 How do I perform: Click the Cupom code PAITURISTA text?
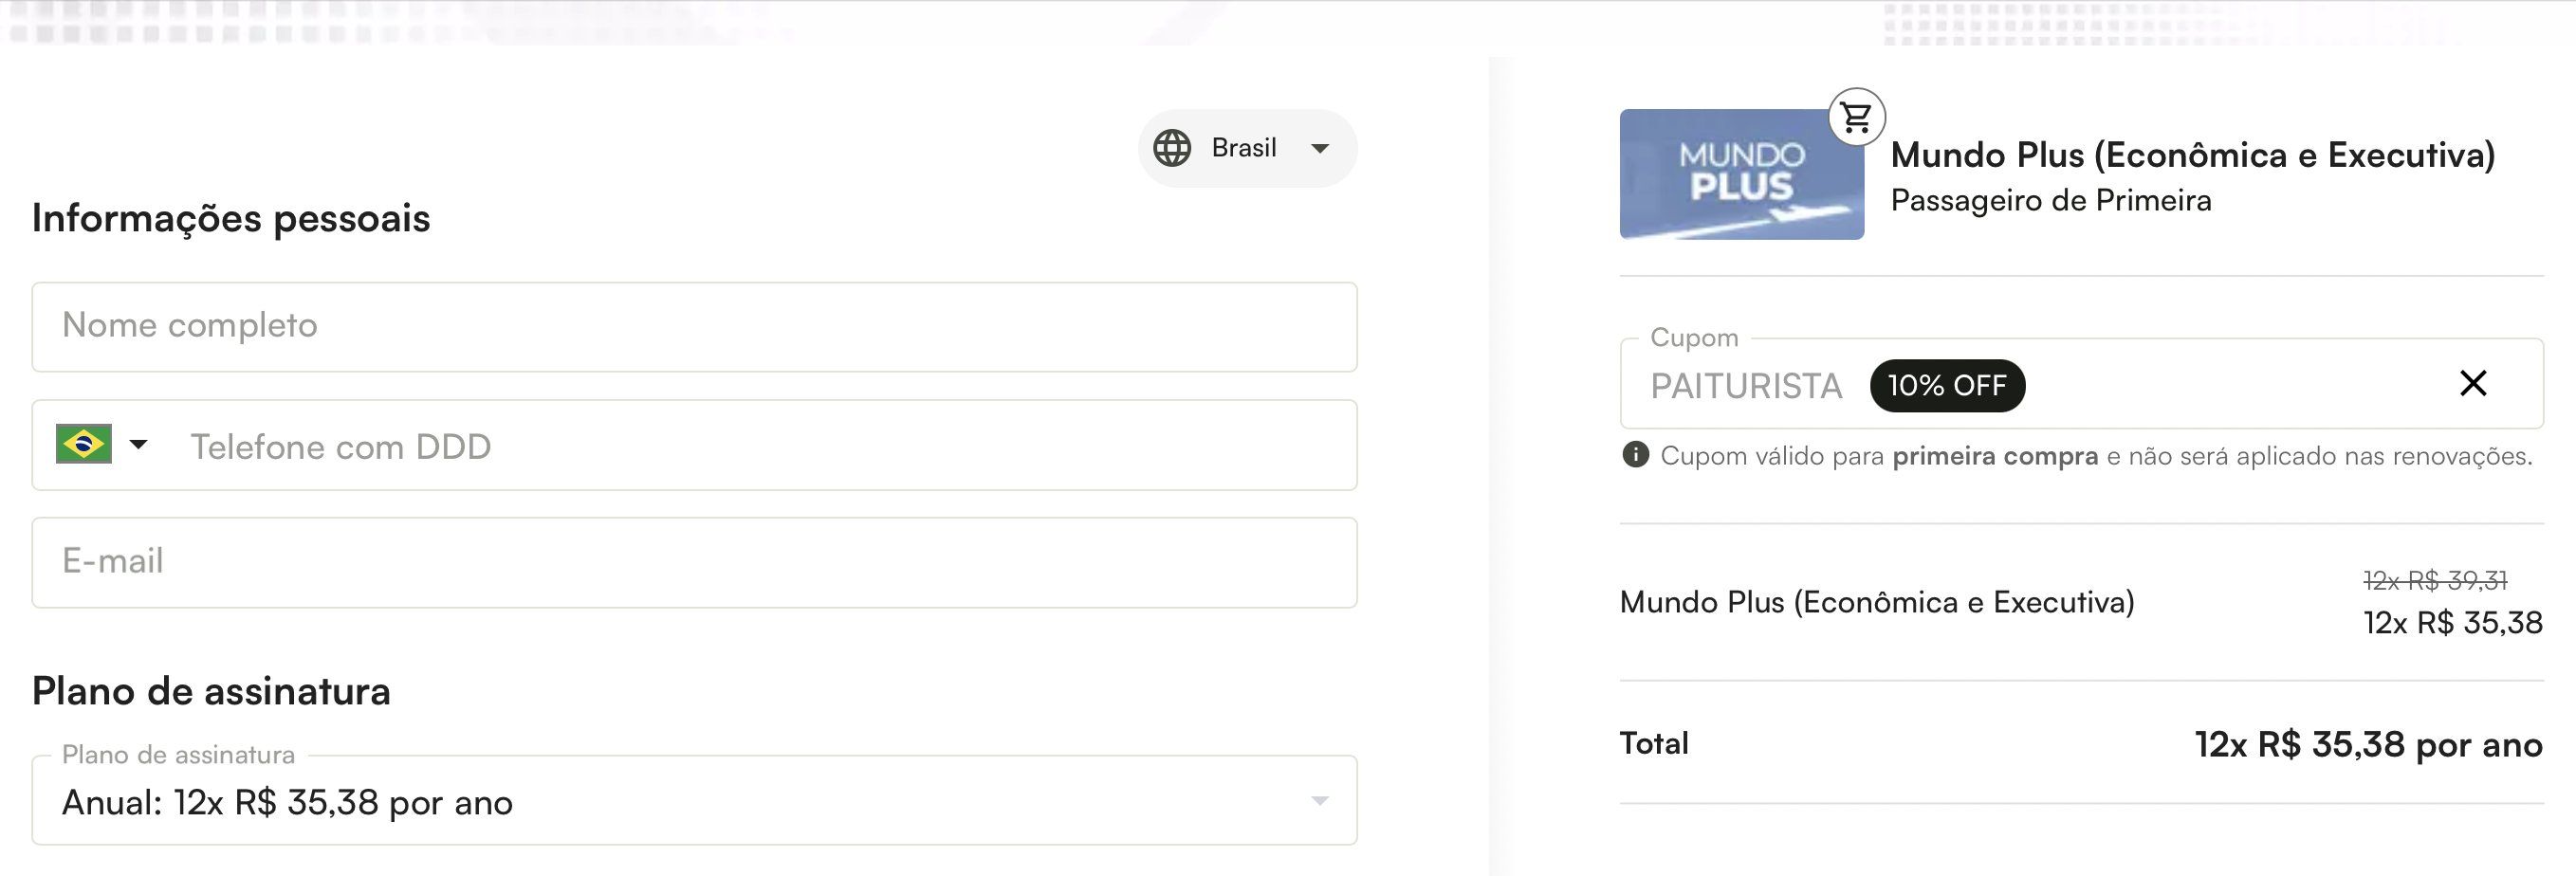[1745, 386]
